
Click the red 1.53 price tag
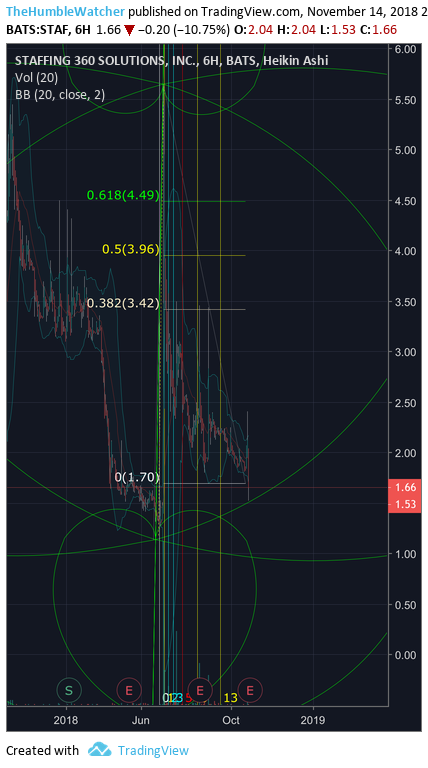click(405, 504)
